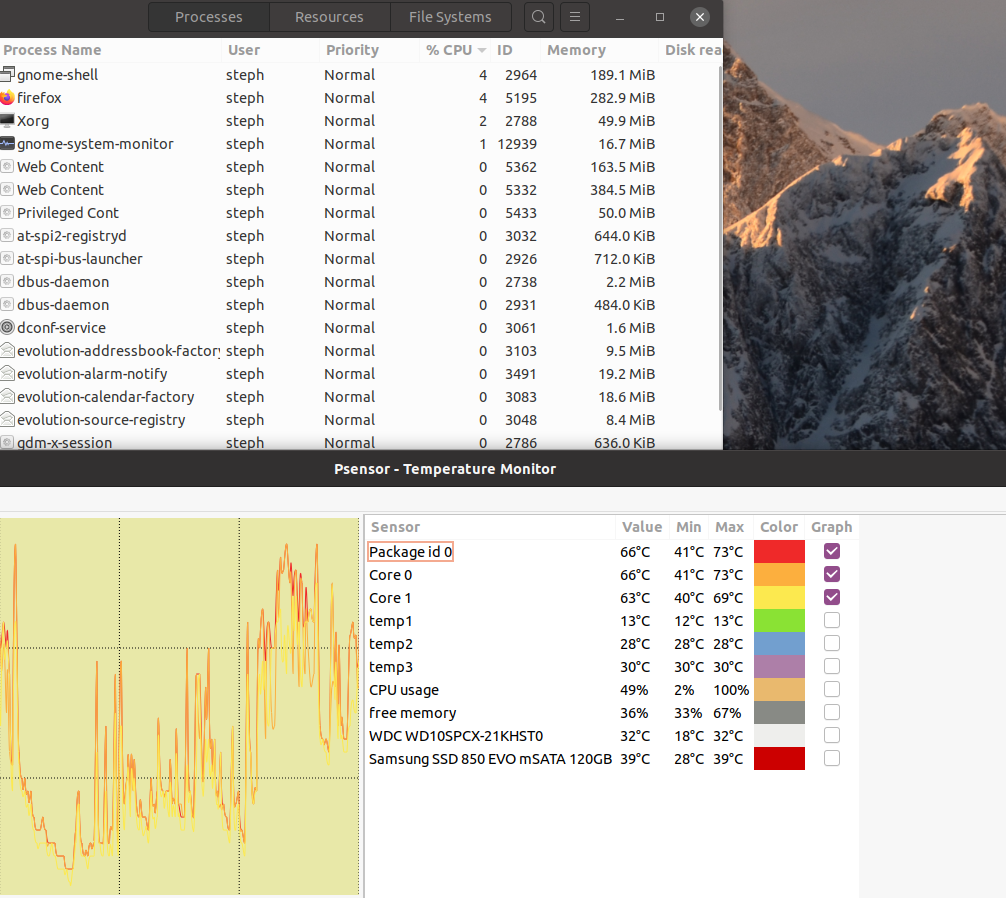This screenshot has width=1006, height=898.
Task: Select the firefox process icon
Action: pyautogui.click(x=7, y=97)
